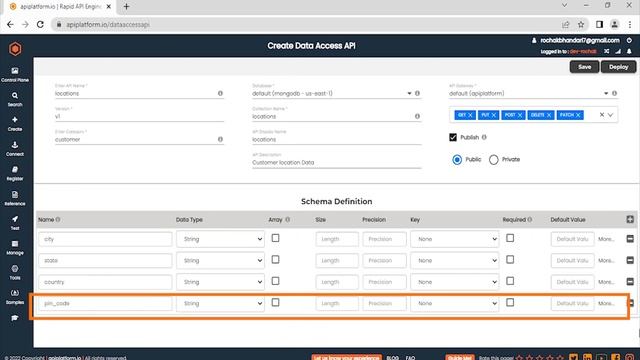Click info icon beside API name field
The height and width of the screenshot is (360, 640).
point(220,93)
